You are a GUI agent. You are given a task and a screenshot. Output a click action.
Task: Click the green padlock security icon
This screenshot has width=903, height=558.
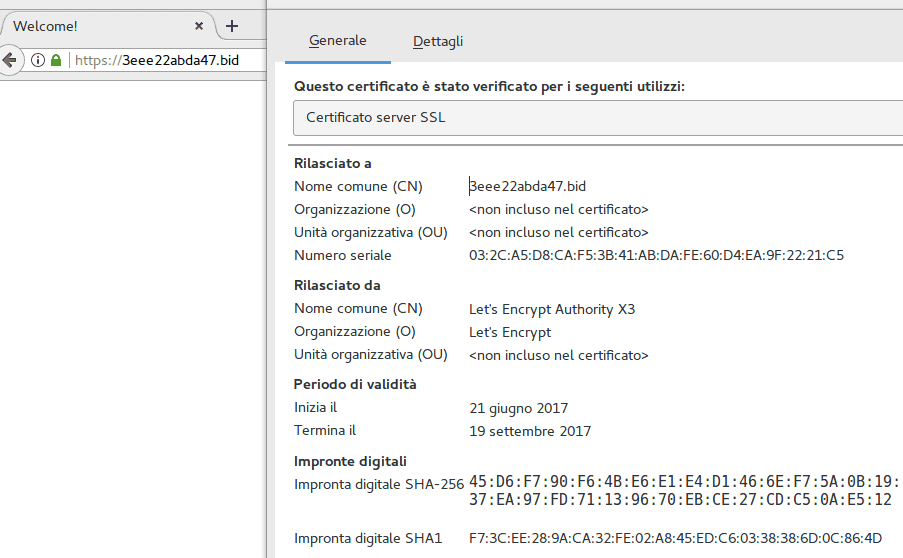point(56,60)
